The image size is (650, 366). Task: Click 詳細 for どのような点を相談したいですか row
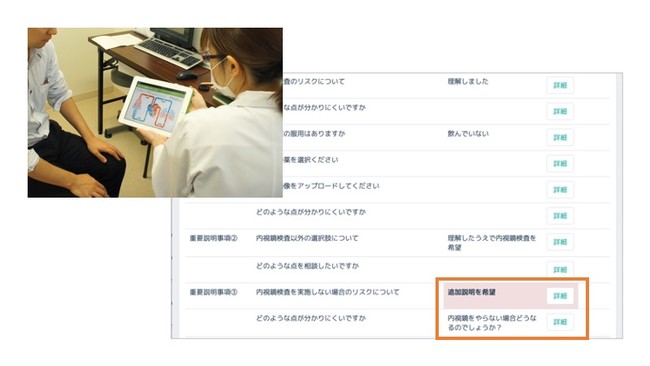(x=560, y=269)
